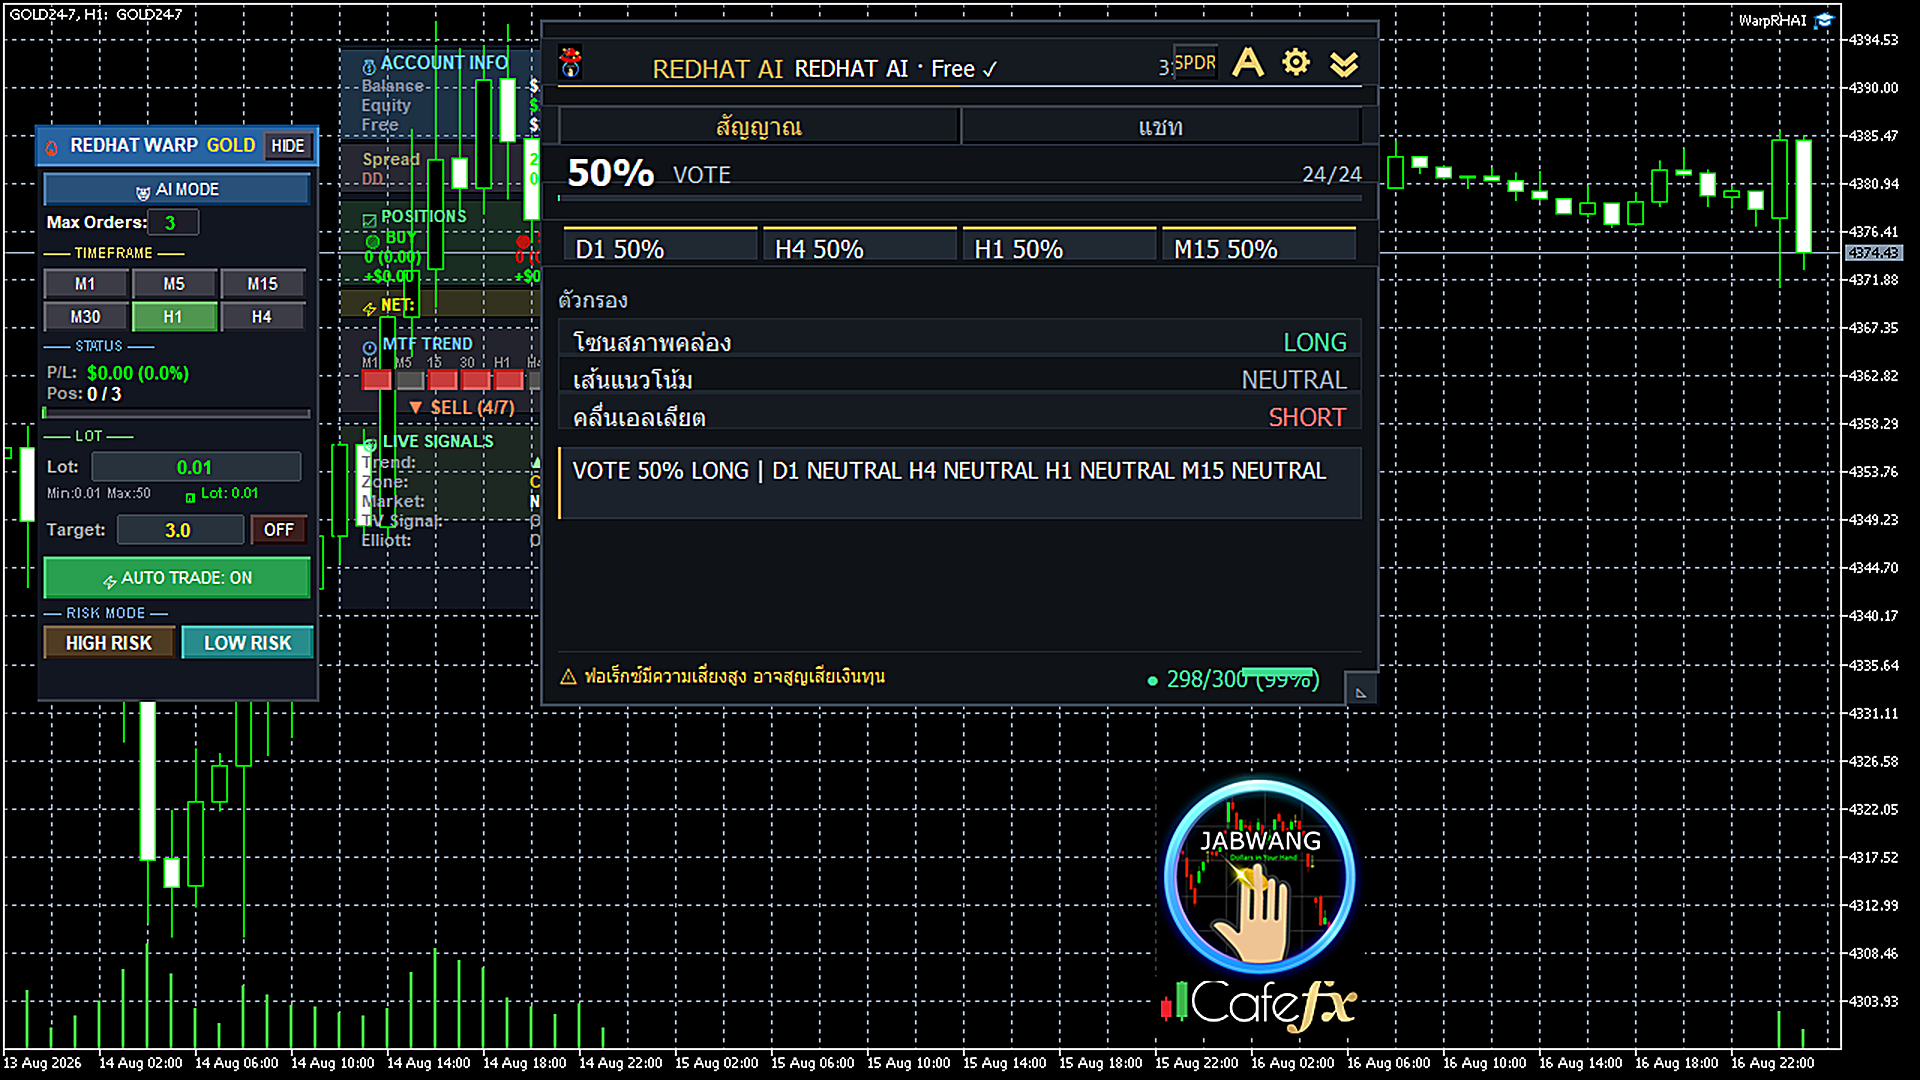Select HIGH RISK mode
This screenshot has height=1080, width=1920.
pyautogui.click(x=109, y=643)
